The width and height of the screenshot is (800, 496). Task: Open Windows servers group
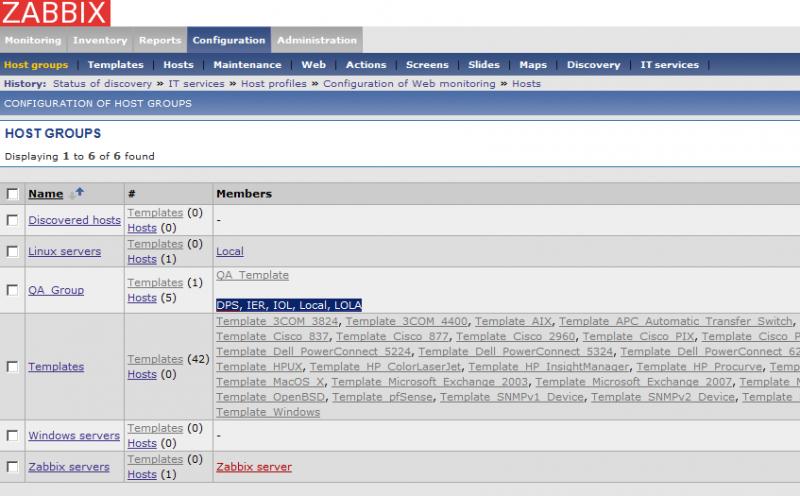[x=74, y=435]
